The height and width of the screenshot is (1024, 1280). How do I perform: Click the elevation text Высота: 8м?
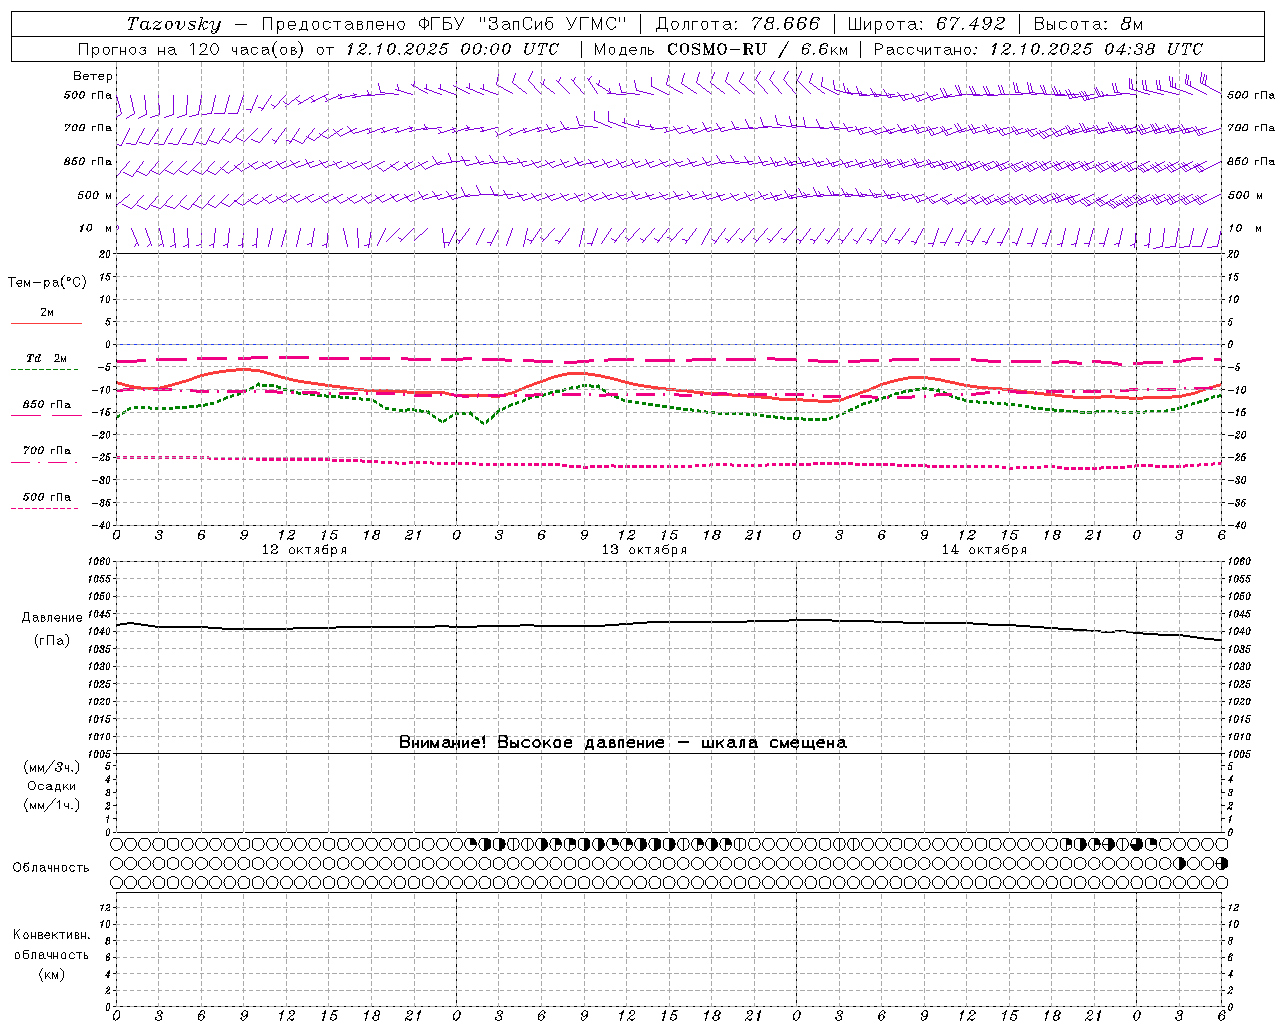tap(1088, 24)
